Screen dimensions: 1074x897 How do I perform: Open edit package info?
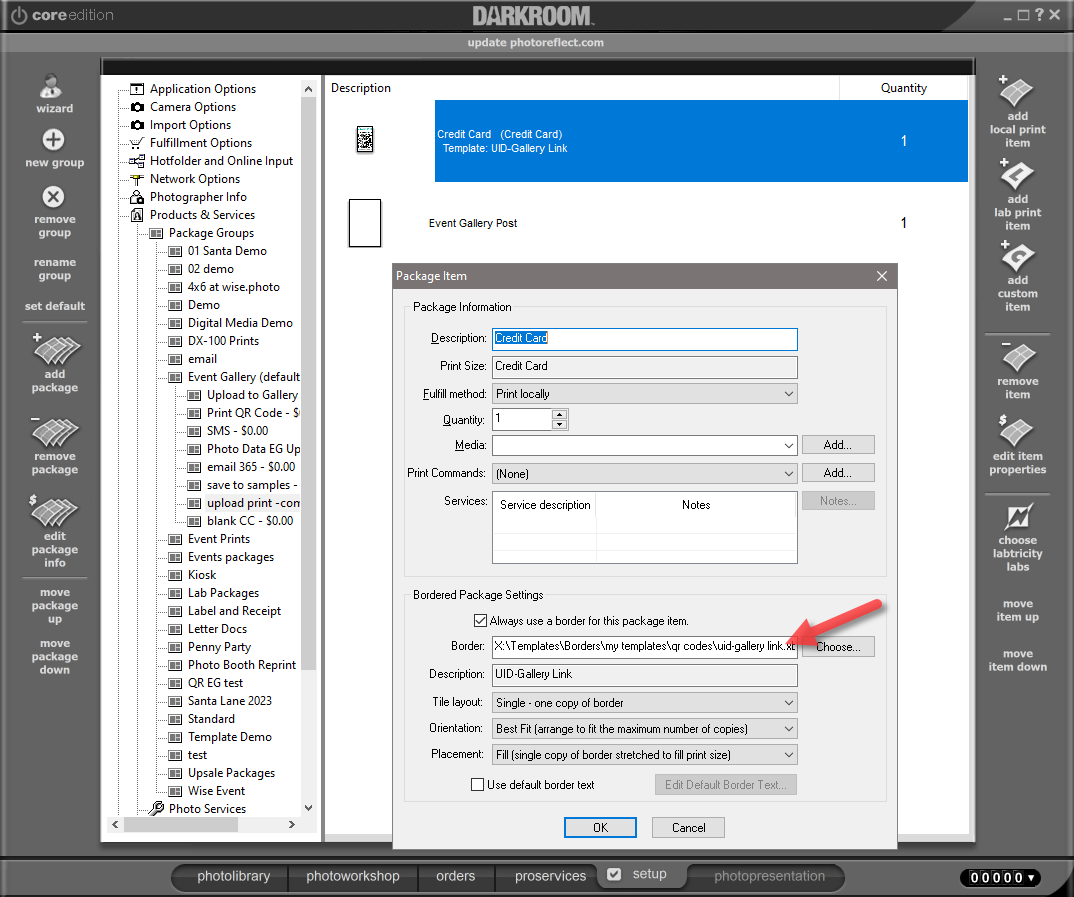(x=55, y=531)
